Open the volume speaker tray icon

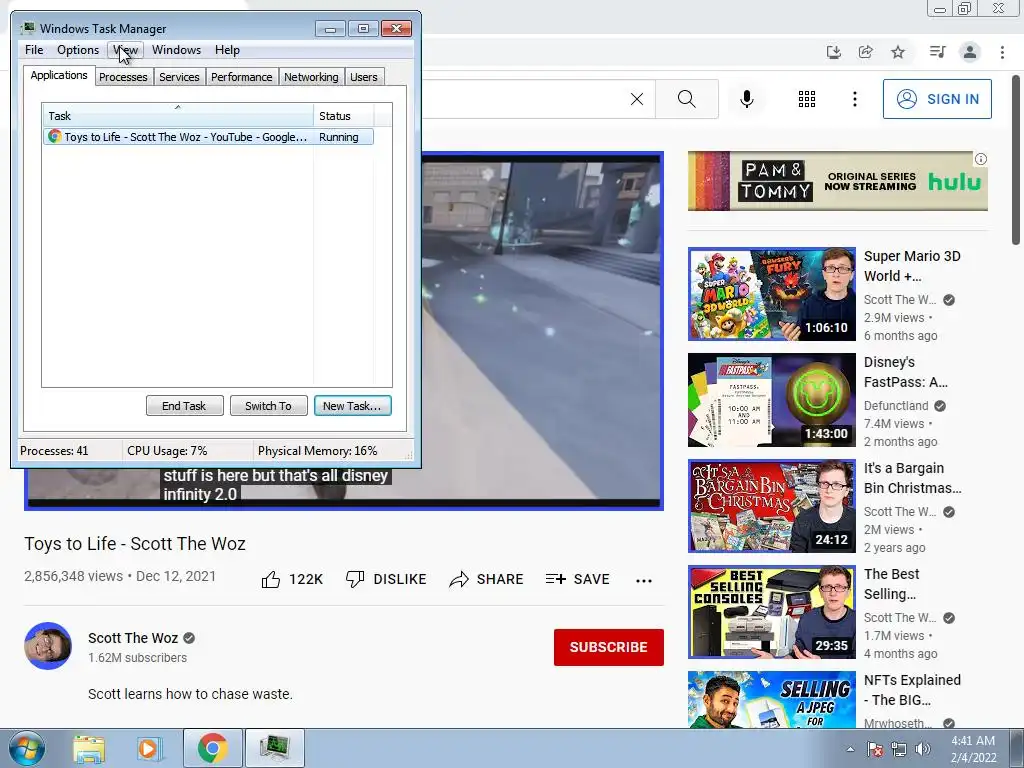pos(922,749)
